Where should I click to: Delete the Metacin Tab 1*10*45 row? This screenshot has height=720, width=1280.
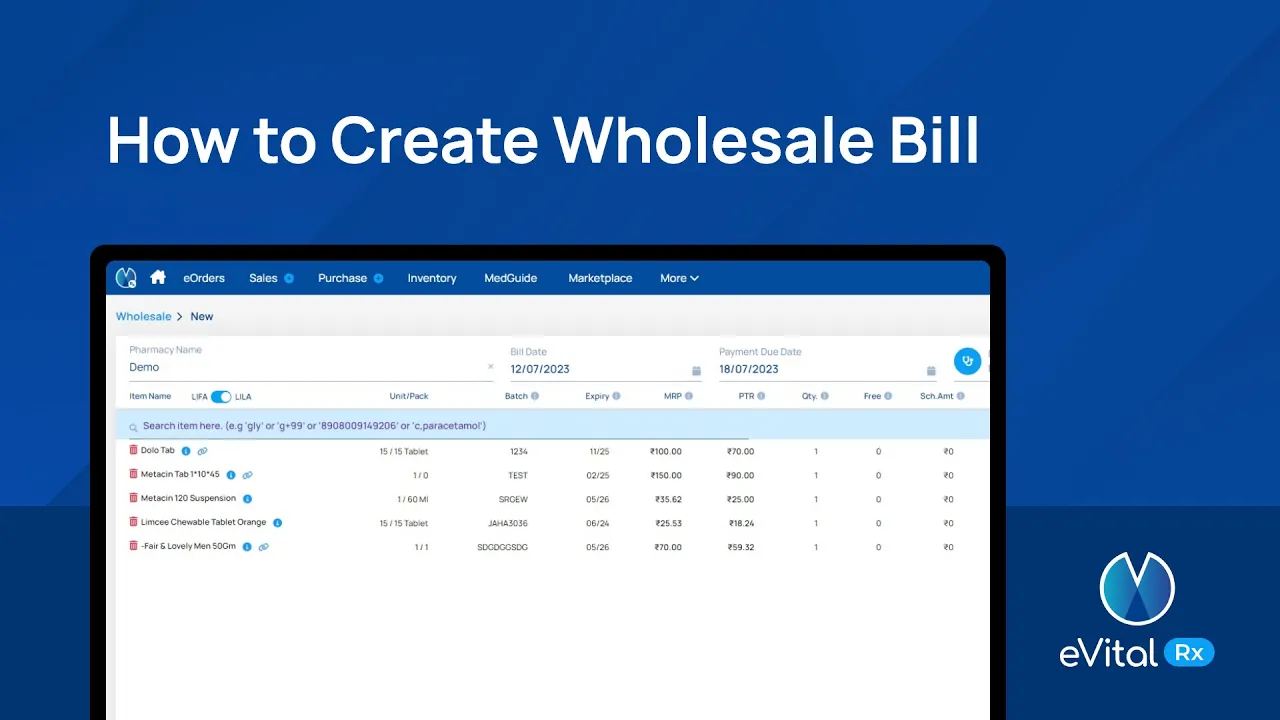133,474
